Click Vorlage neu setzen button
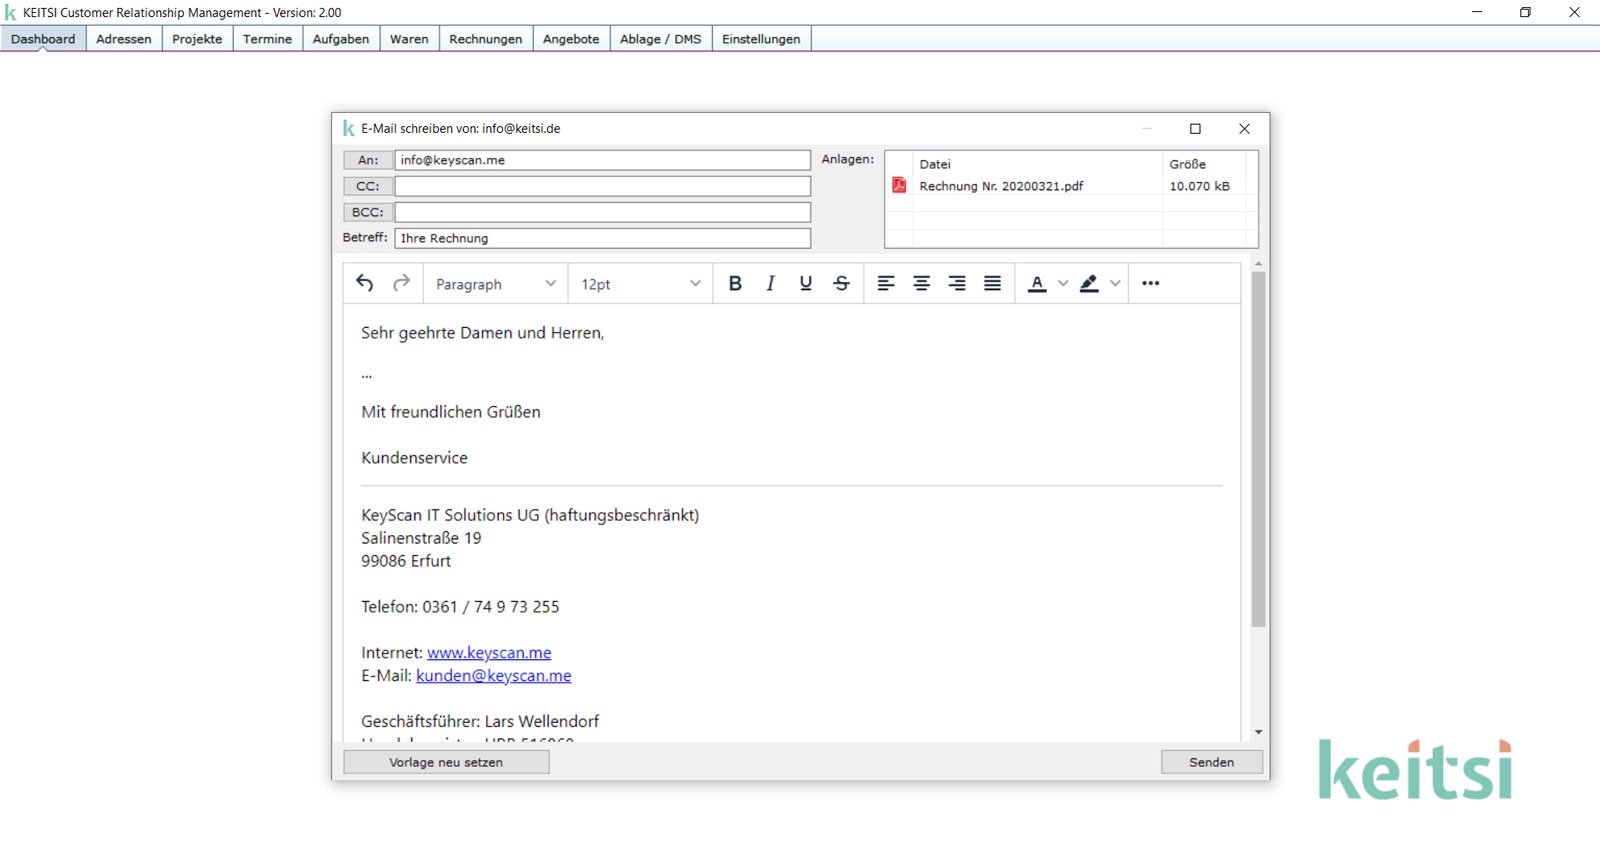This screenshot has height=858, width=1600. point(446,762)
